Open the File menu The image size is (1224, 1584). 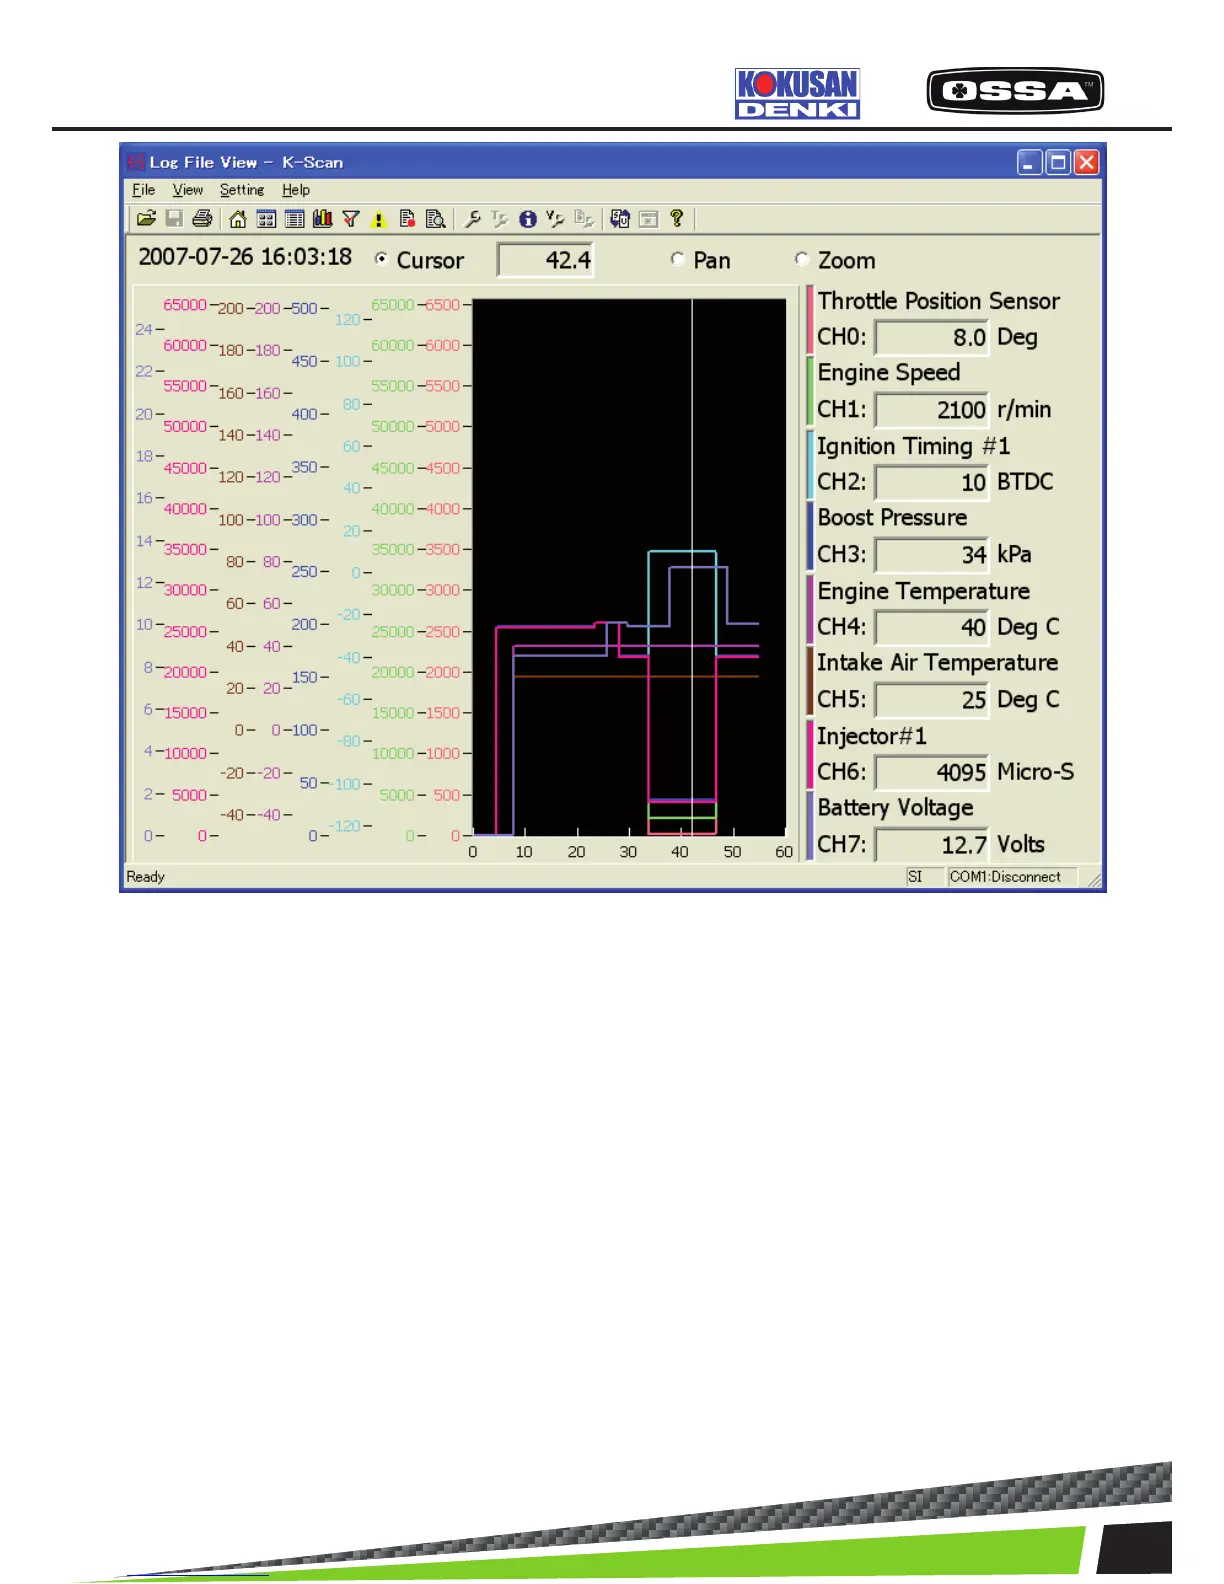[144, 190]
